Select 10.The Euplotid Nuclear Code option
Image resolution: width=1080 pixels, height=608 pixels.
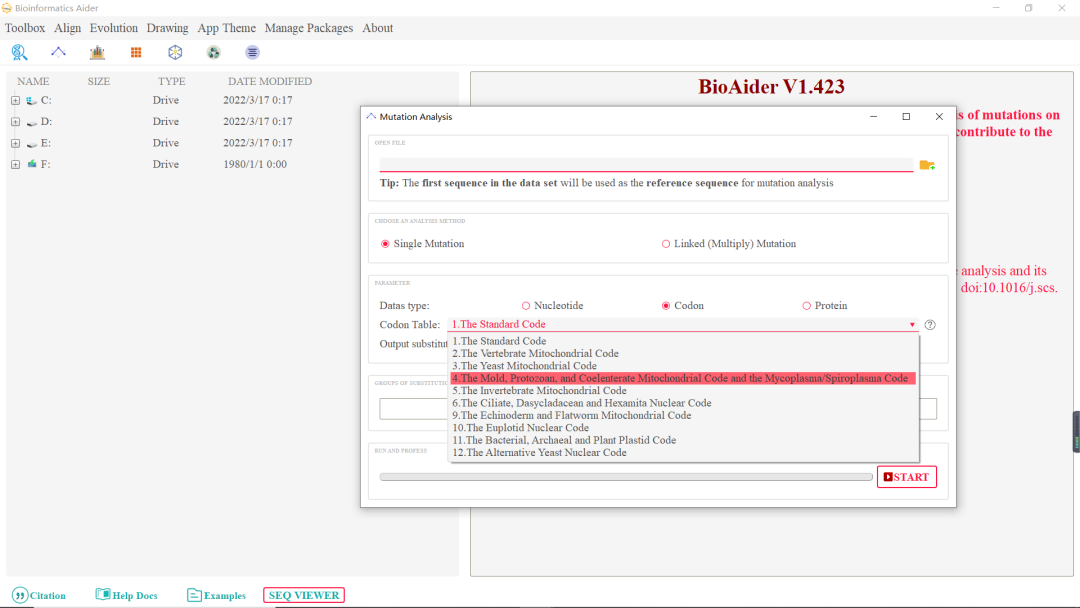pos(683,428)
